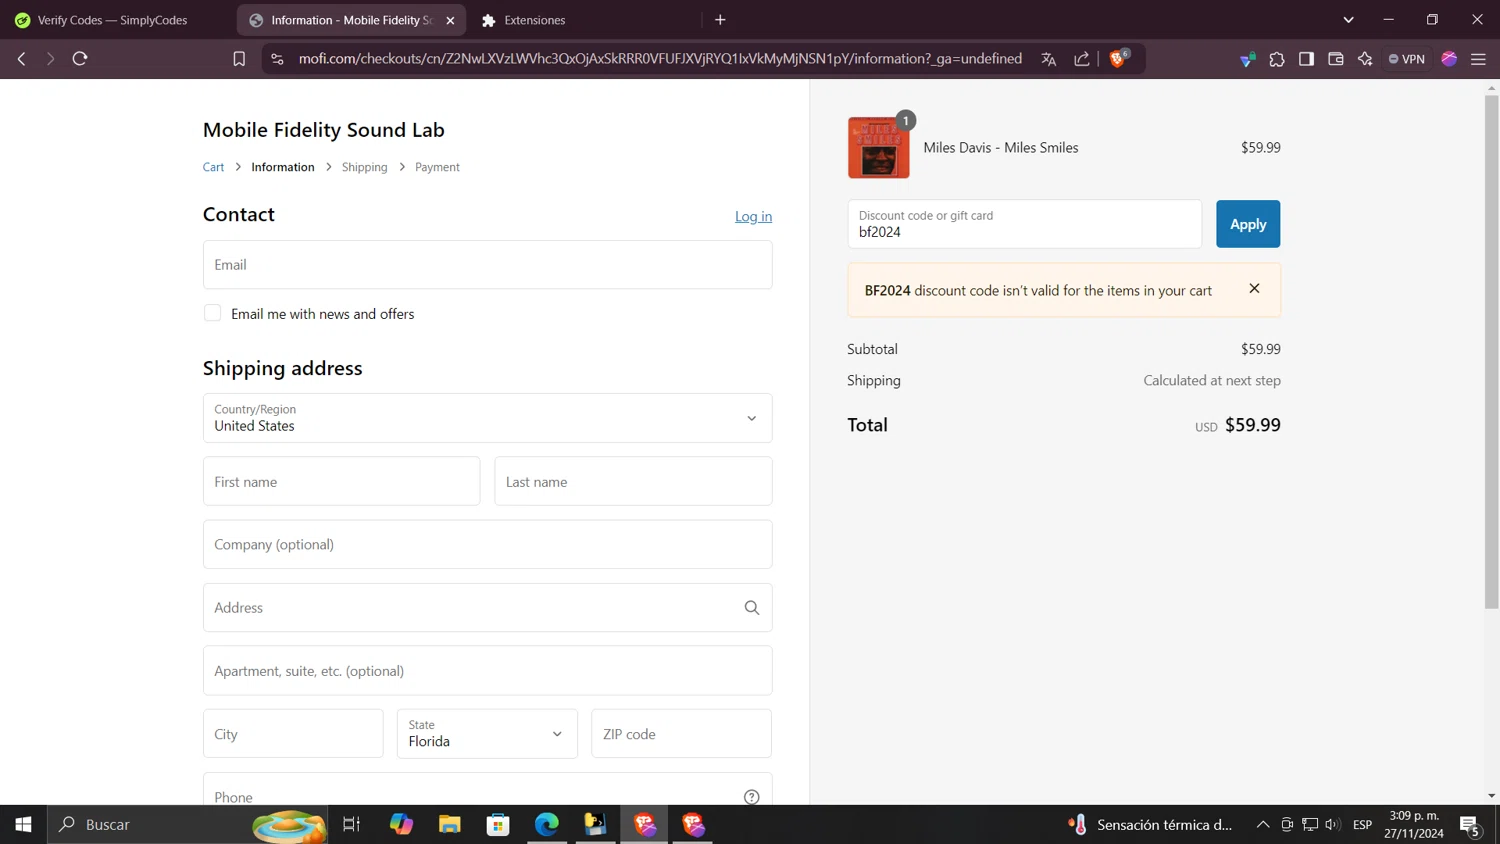
Task: Select the Payment breadcrumb step
Action: coord(437,167)
